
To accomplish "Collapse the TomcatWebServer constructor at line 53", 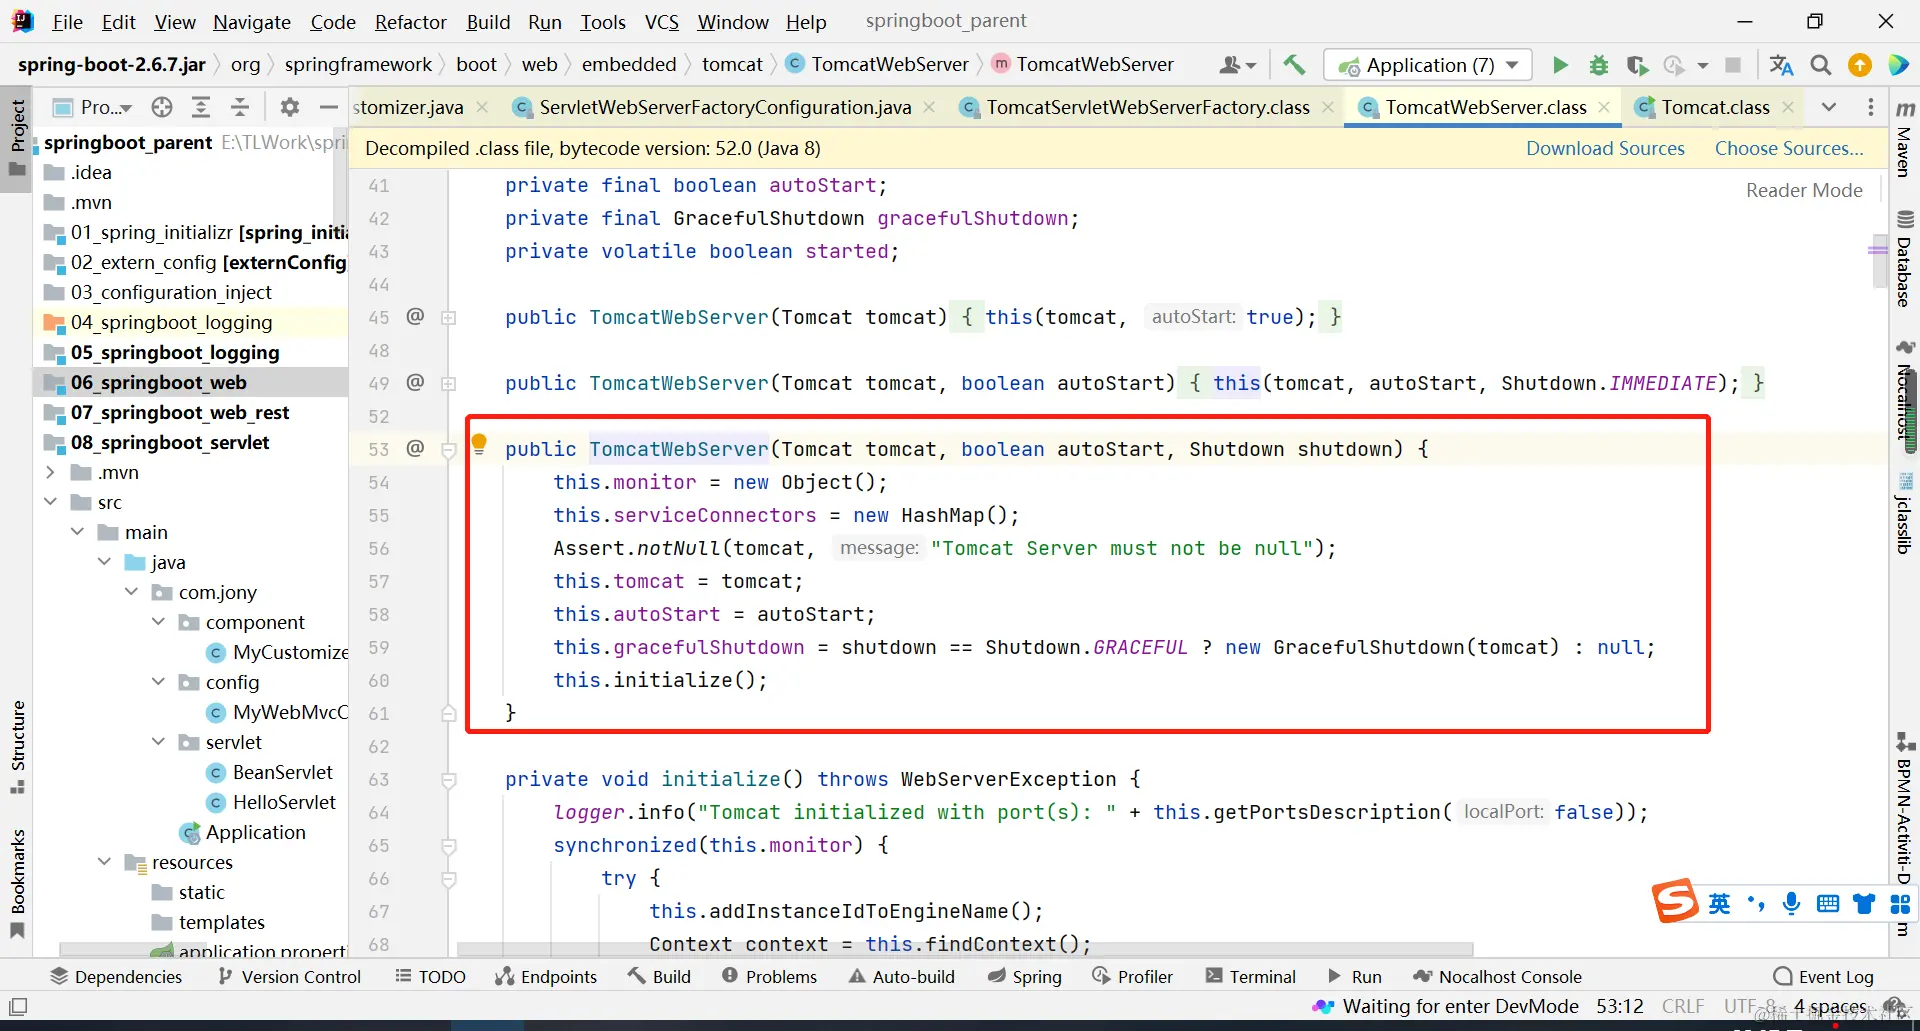I will (449, 450).
